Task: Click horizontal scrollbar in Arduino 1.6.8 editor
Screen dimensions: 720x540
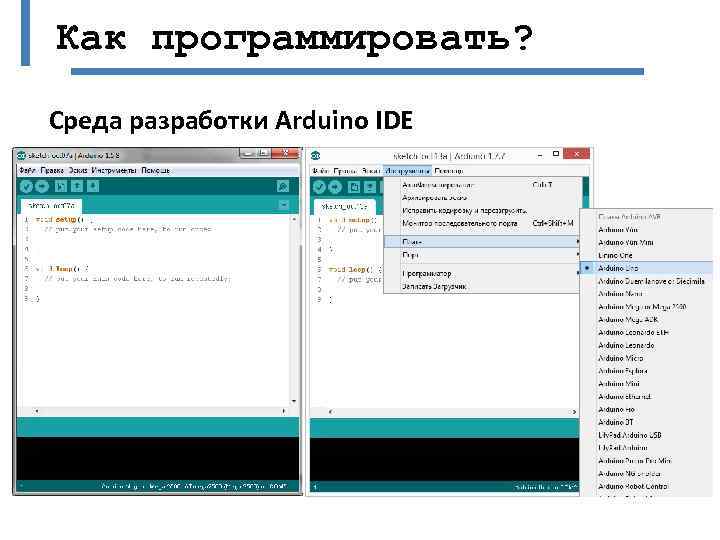Action: coord(160,411)
